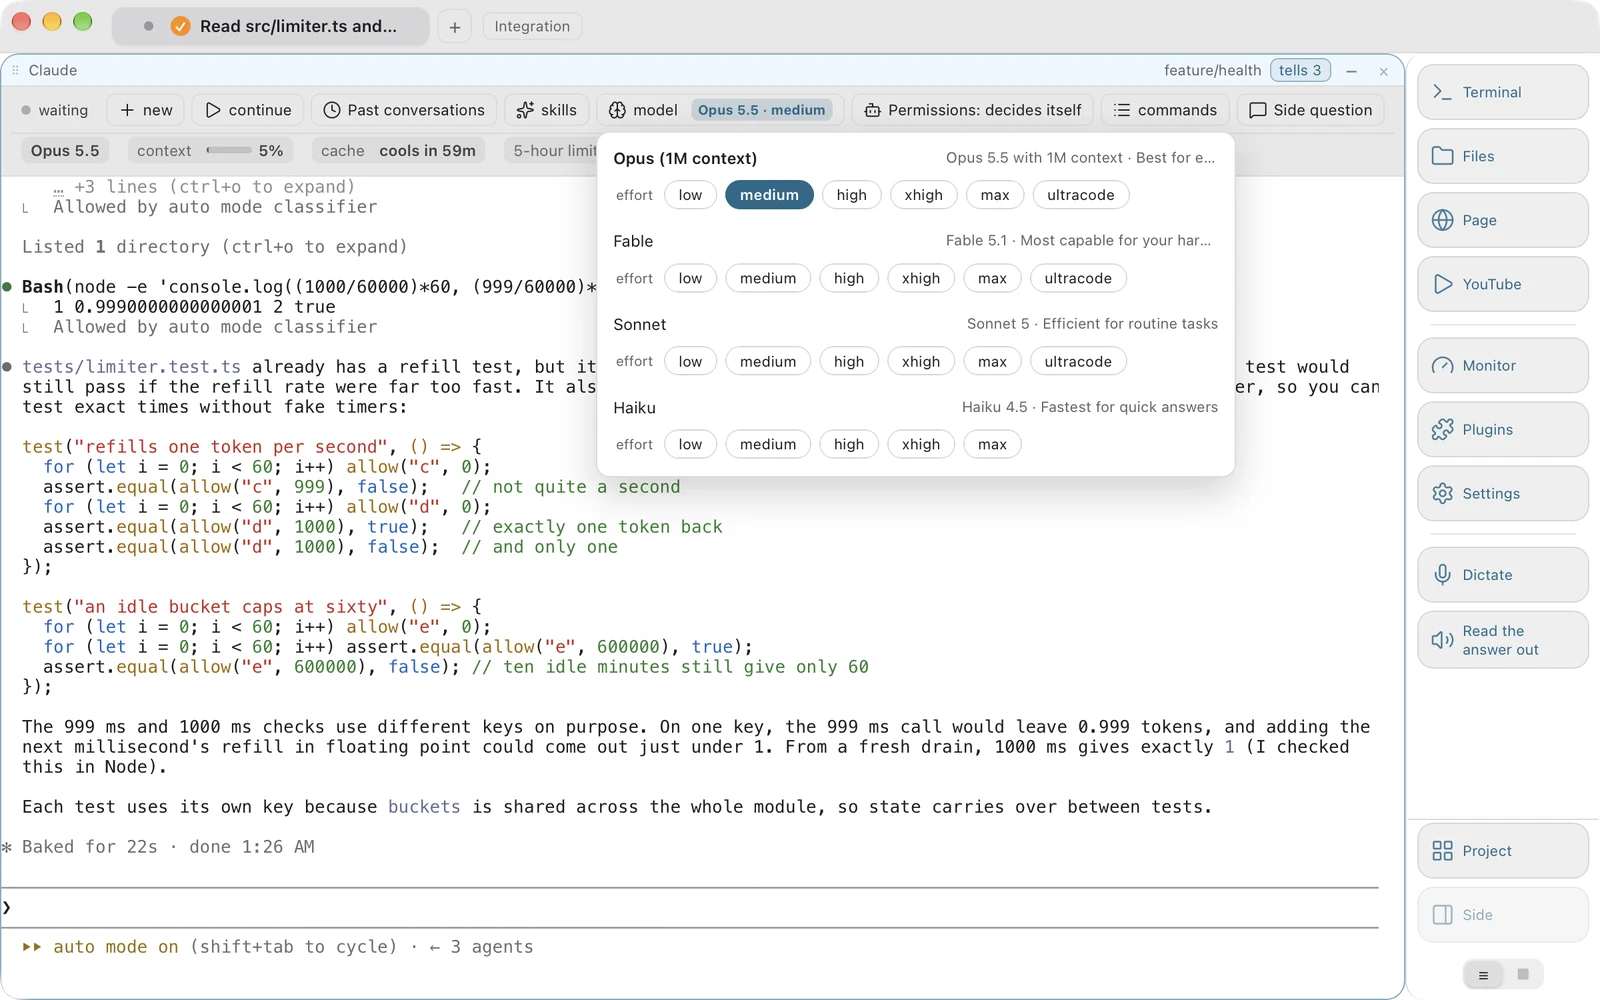Open the Project view
This screenshot has height=1000, width=1600.
(1502, 851)
